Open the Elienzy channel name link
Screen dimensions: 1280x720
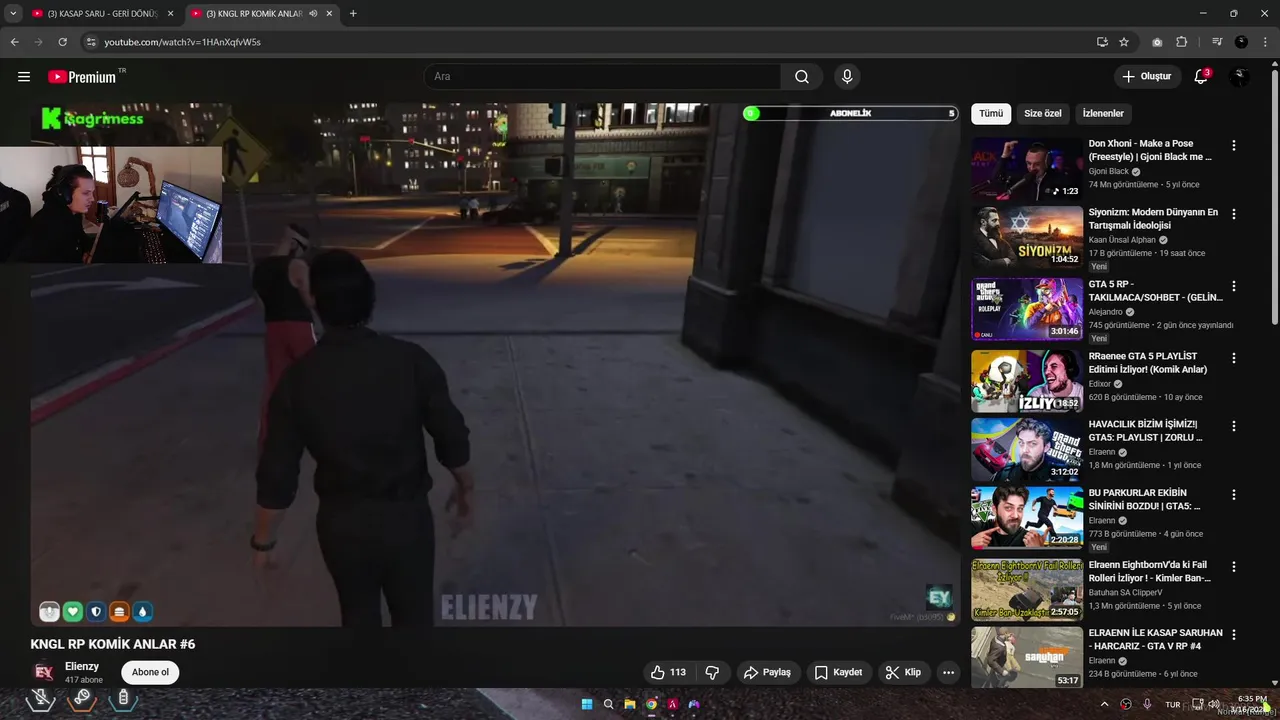tap(82, 666)
